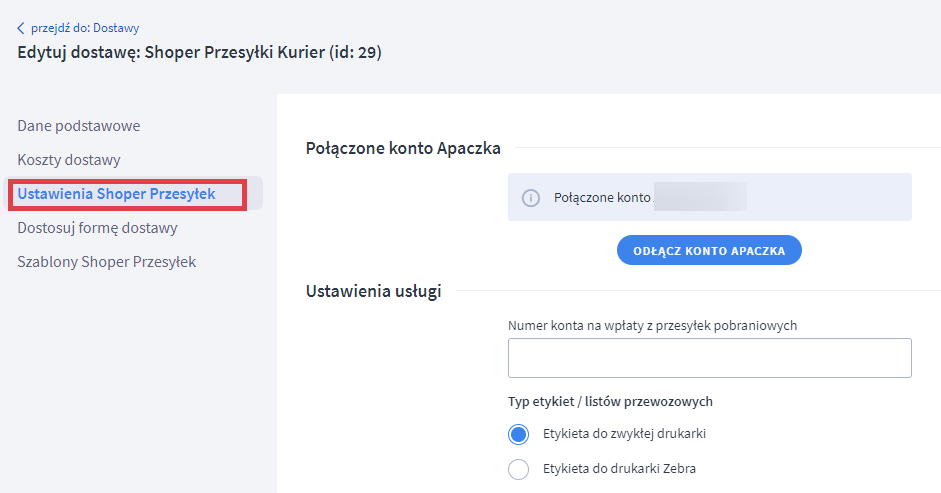Click the back chevron arrow icon
Screen dimensions: 941x493
[x=21, y=28]
